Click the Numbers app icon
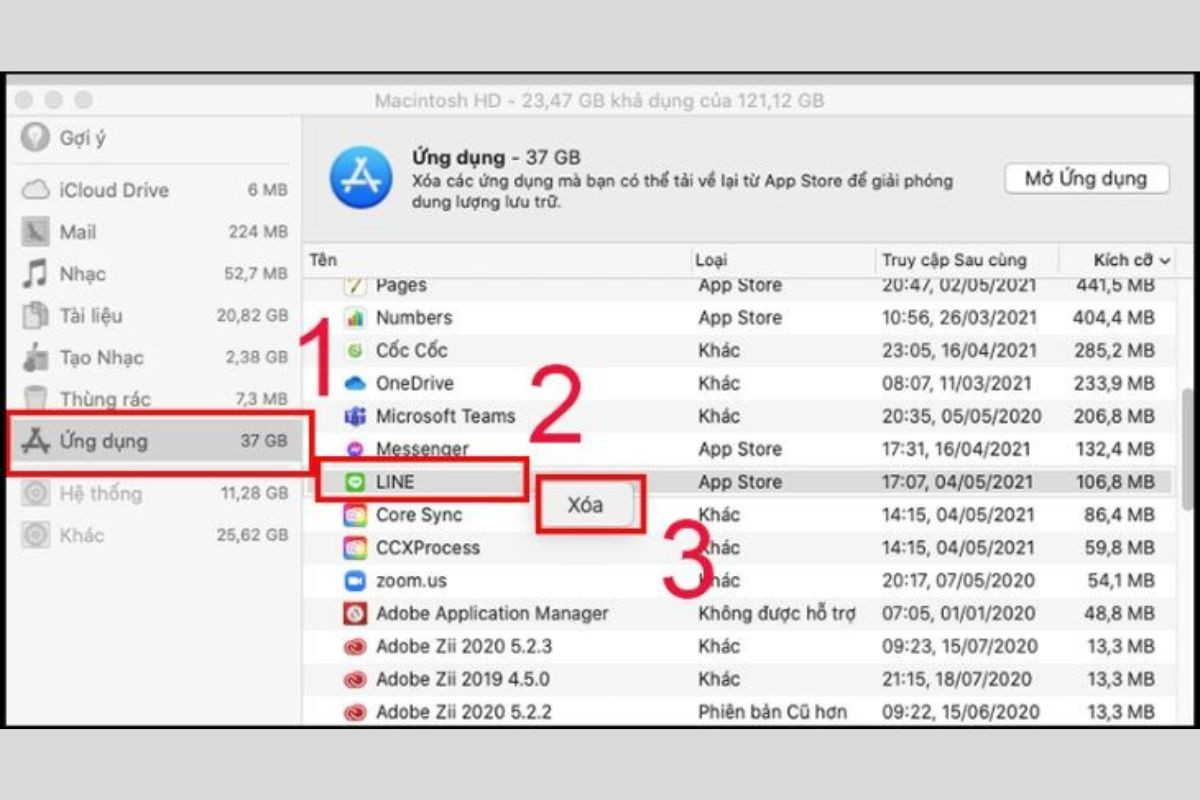This screenshot has width=1200, height=800. click(x=355, y=318)
